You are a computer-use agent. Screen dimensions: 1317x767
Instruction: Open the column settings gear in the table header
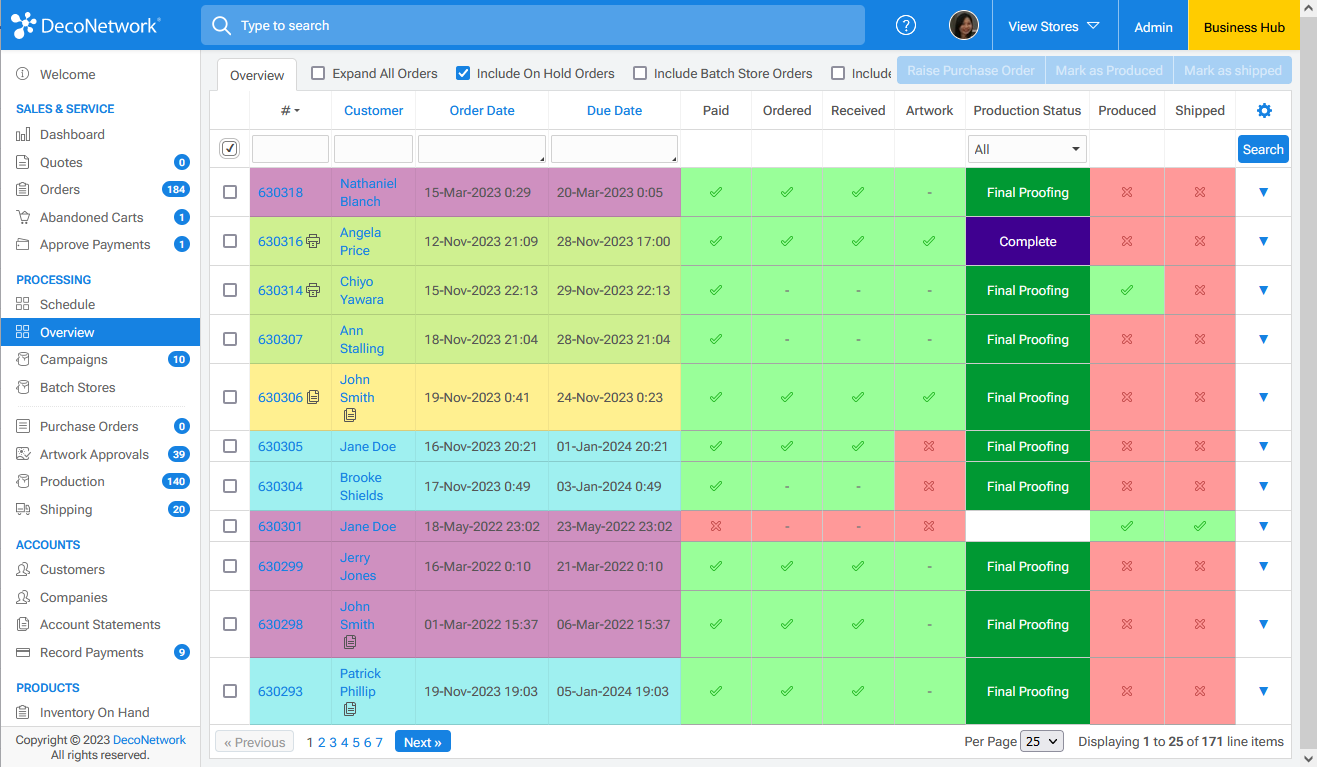(1263, 110)
